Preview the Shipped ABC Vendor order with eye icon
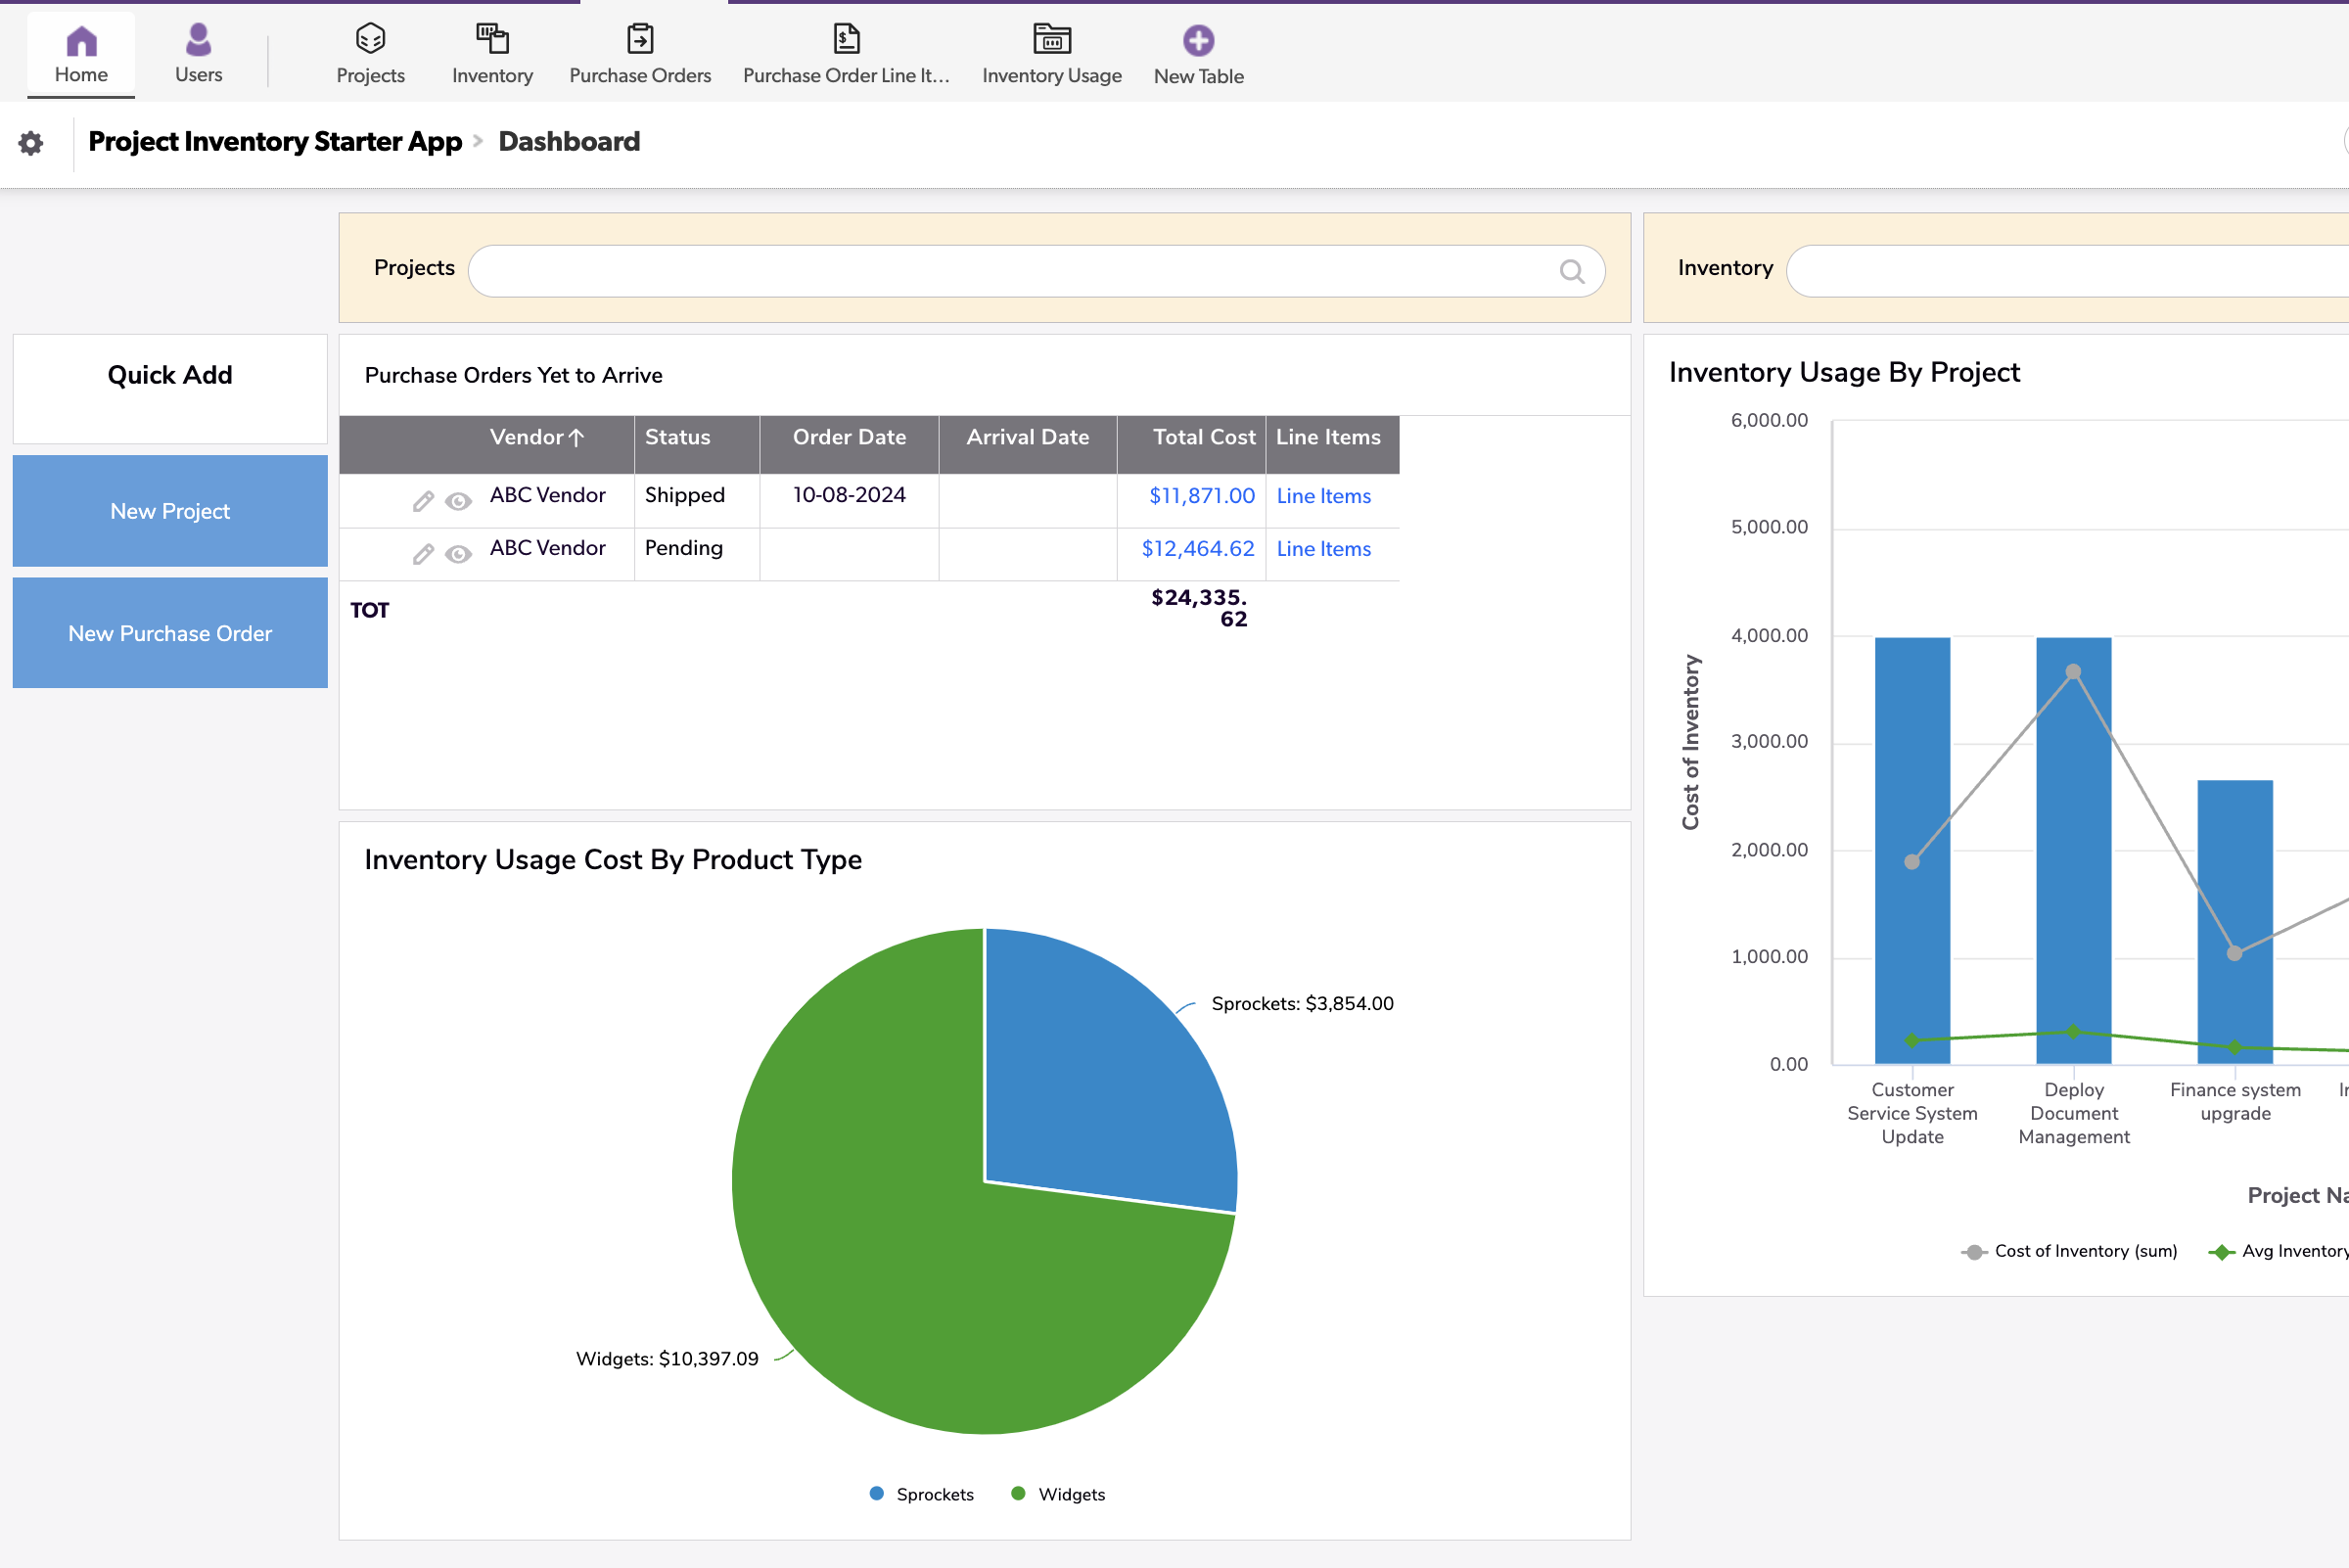Screen dimensions: 2349x1568 click(458, 501)
